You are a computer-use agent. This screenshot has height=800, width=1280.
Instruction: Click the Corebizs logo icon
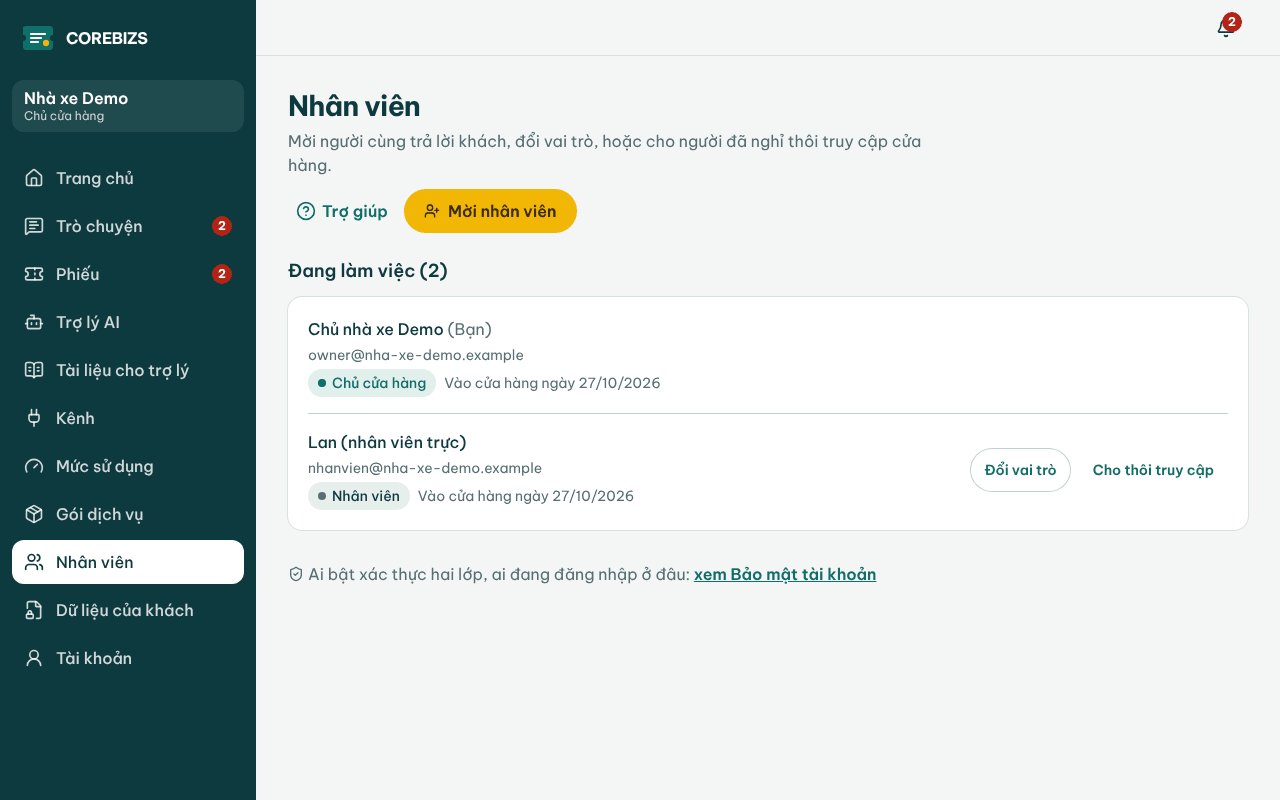38,38
